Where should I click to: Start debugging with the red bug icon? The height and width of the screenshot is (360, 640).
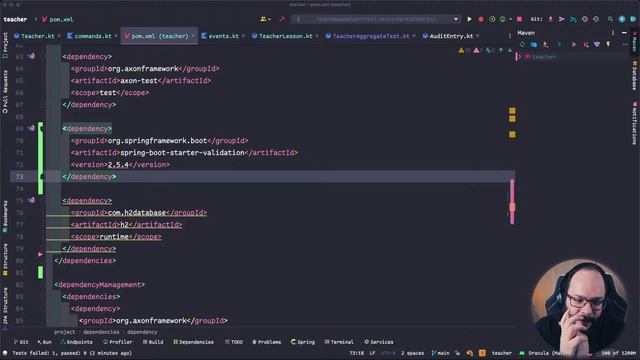(x=481, y=19)
